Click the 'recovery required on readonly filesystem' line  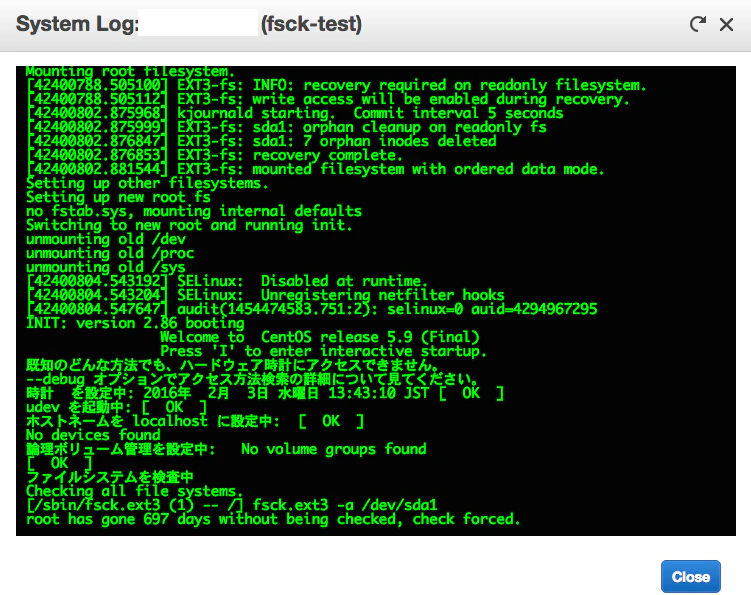coord(336,85)
